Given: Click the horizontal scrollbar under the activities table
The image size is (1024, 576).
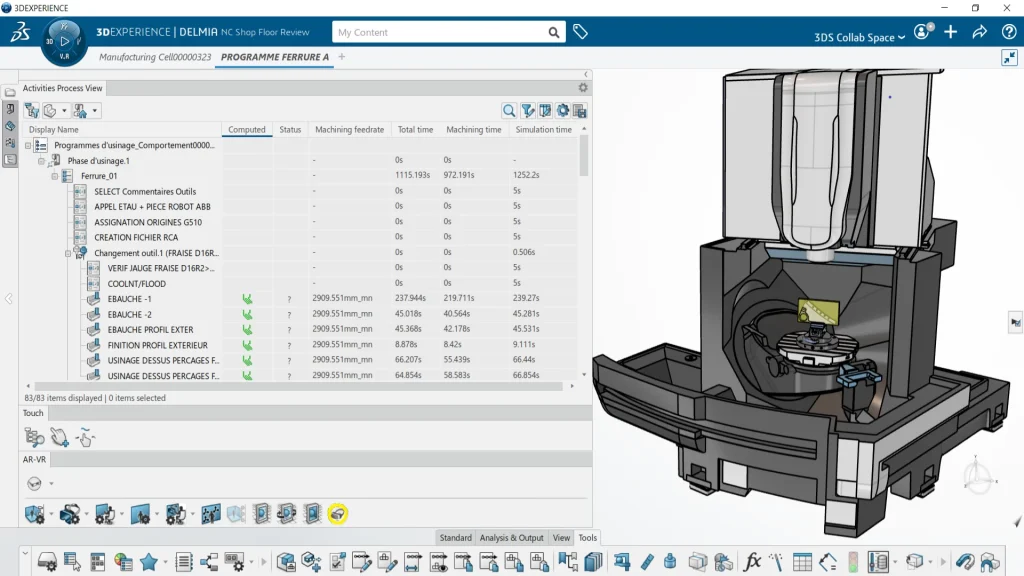Looking at the screenshot, I should point(300,385).
